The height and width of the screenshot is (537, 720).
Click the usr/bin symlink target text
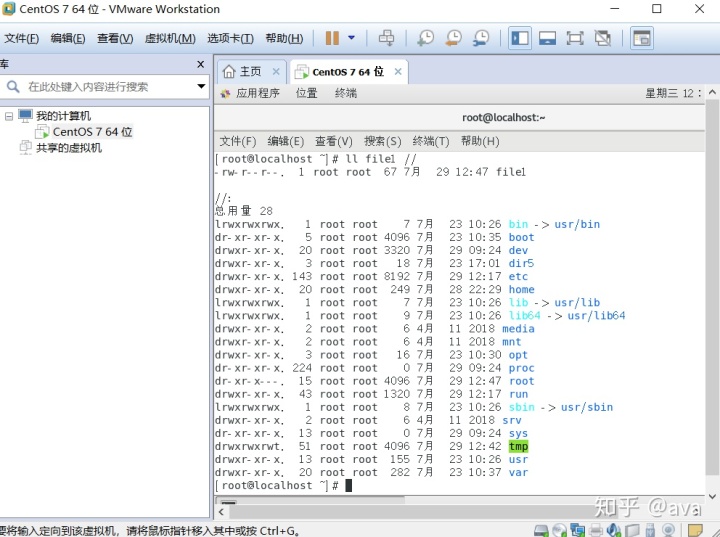(x=577, y=224)
